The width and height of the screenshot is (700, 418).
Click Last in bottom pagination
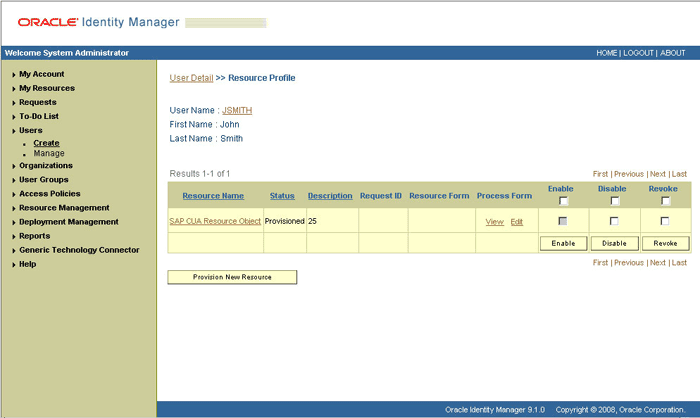[679, 263]
